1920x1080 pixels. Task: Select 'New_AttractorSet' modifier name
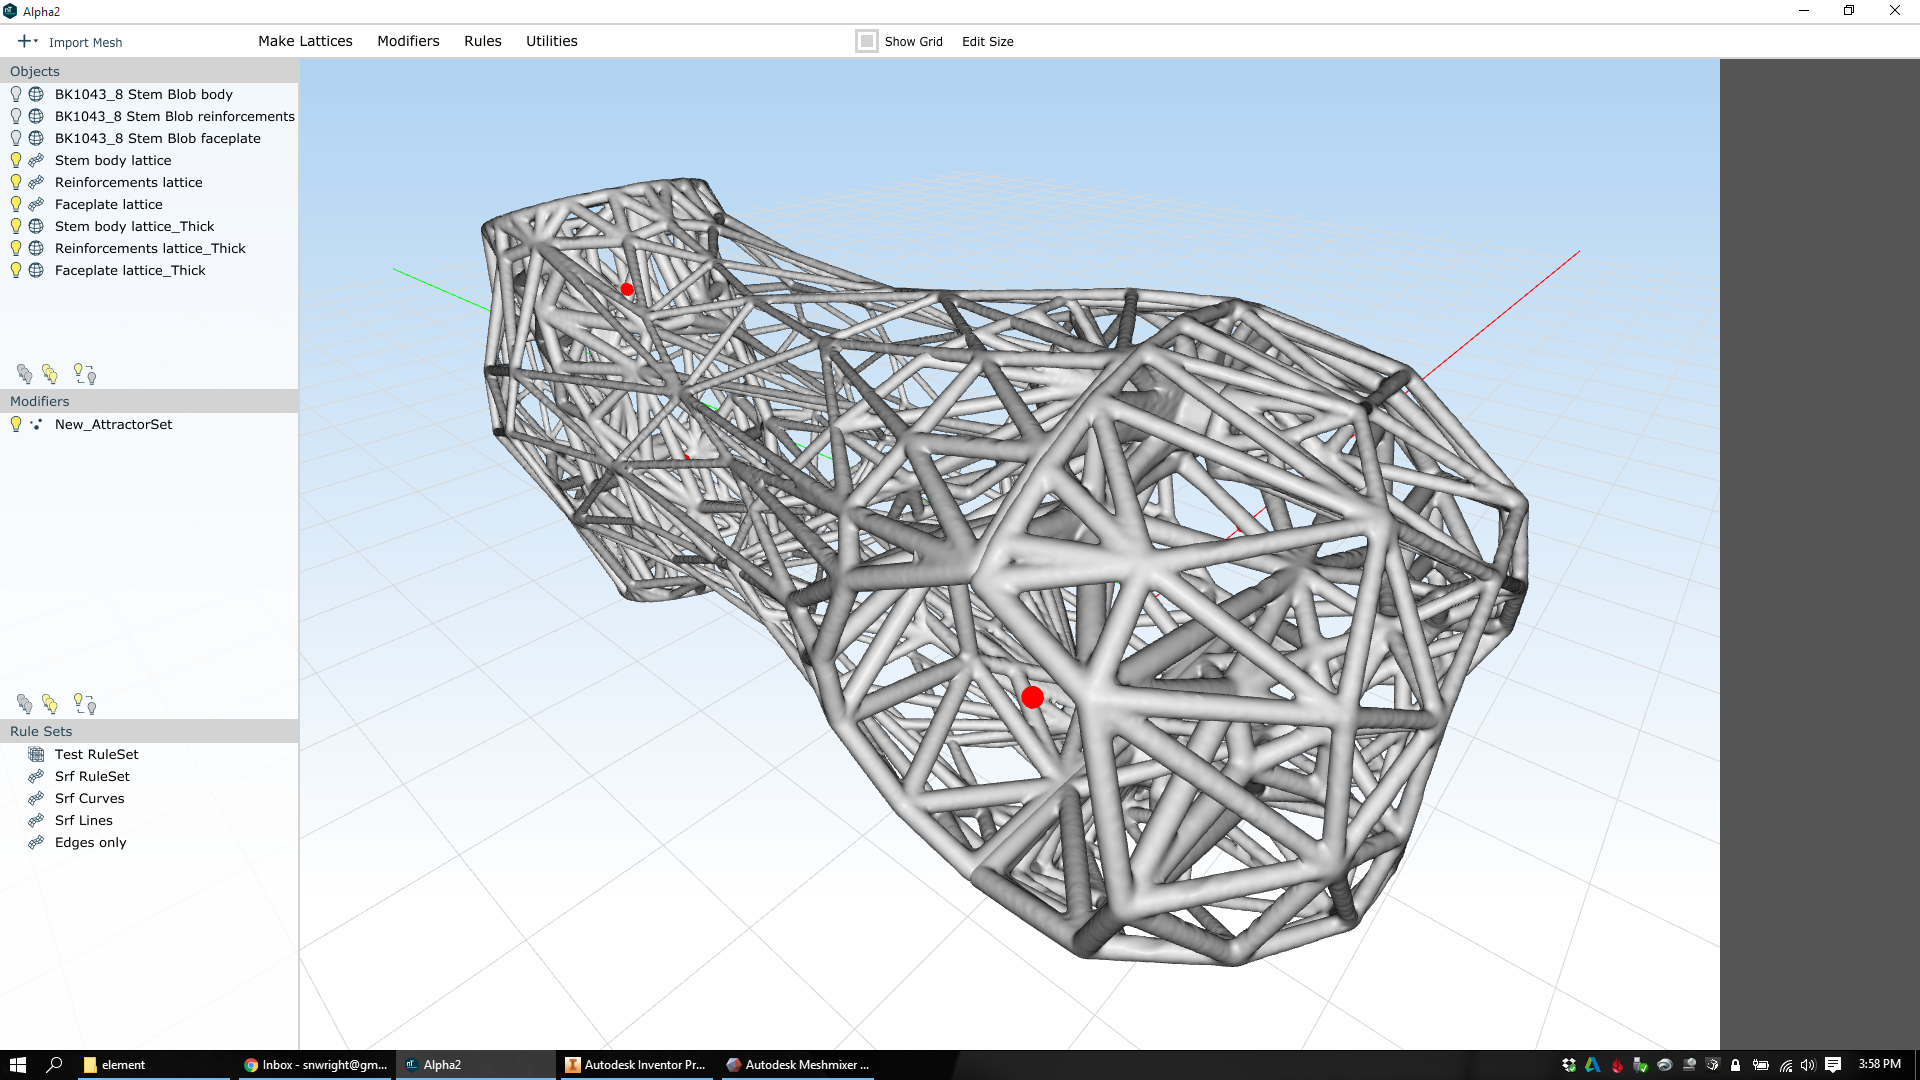point(113,424)
